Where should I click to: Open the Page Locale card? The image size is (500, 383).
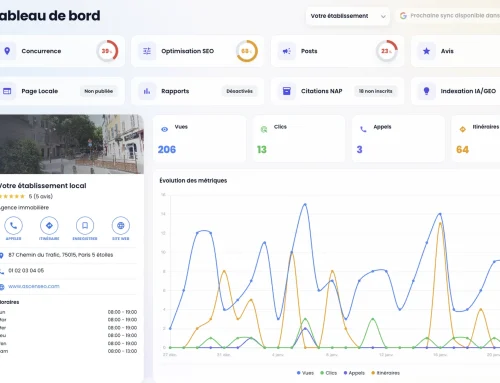pos(62,91)
